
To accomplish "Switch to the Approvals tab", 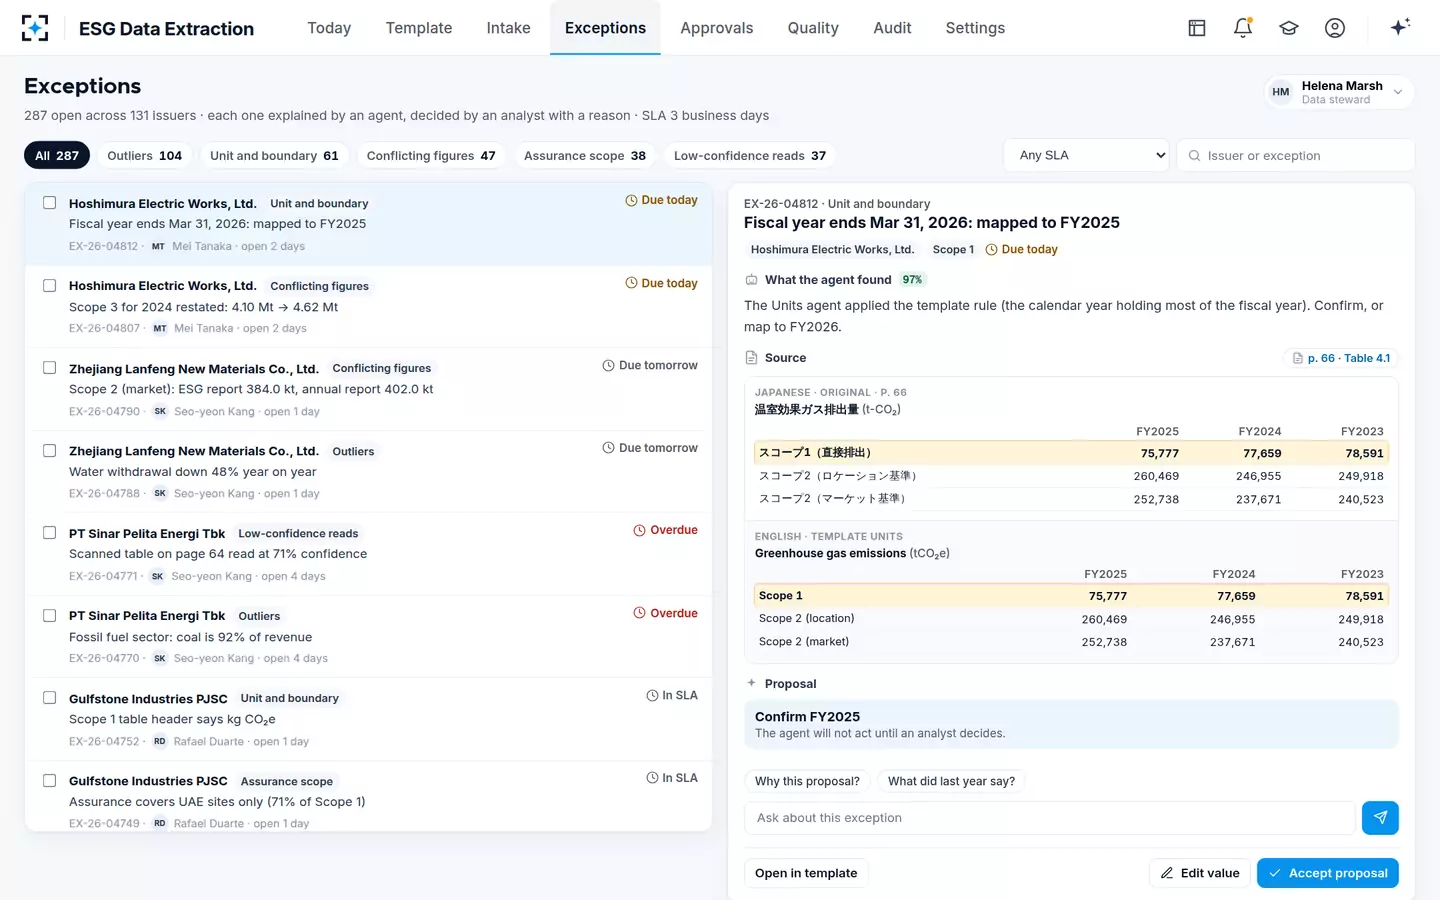I will click(717, 28).
